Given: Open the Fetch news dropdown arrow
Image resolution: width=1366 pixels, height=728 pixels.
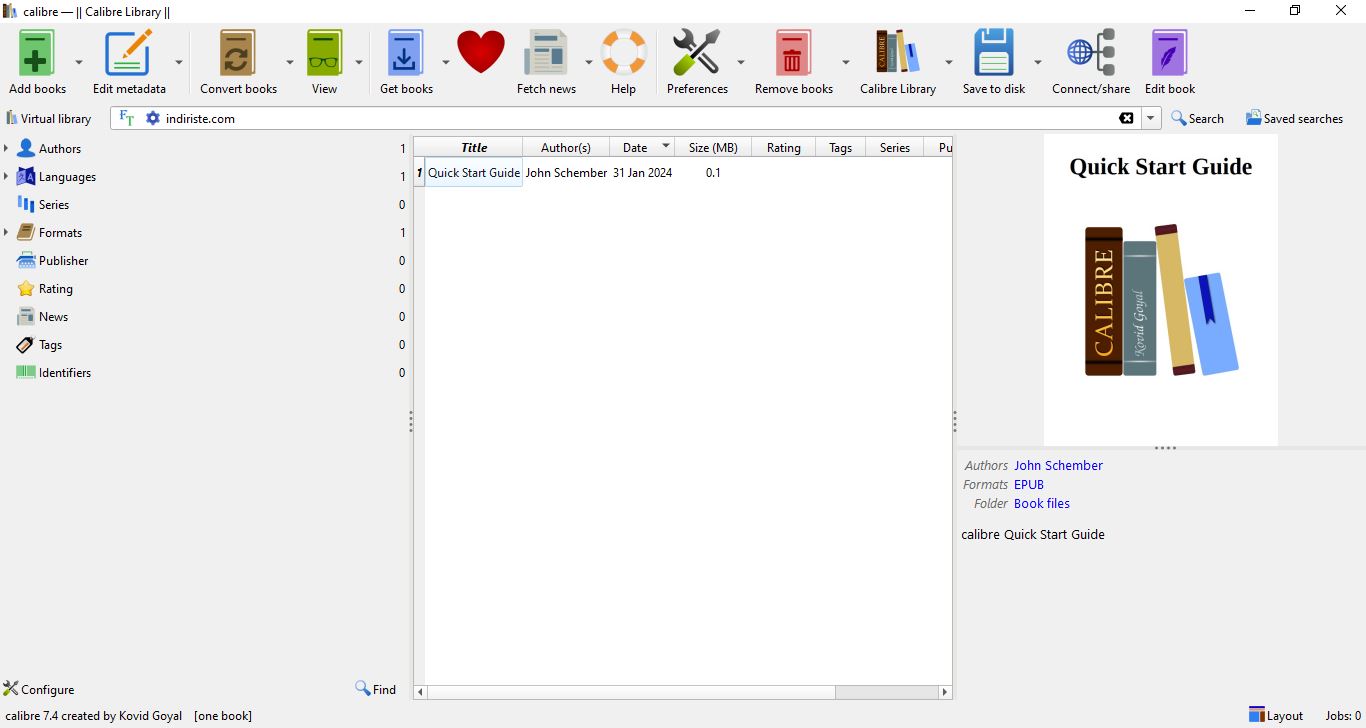Looking at the screenshot, I should point(589,62).
